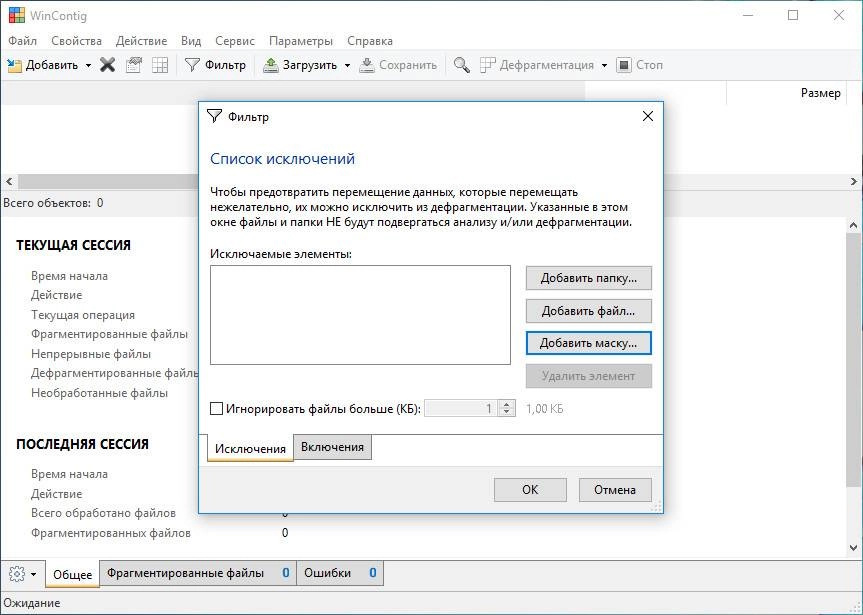This screenshot has height=615, width=863.
Task: Click the ТЕКУЩАЯ СЕССИЯ heading
Action: 73,245
